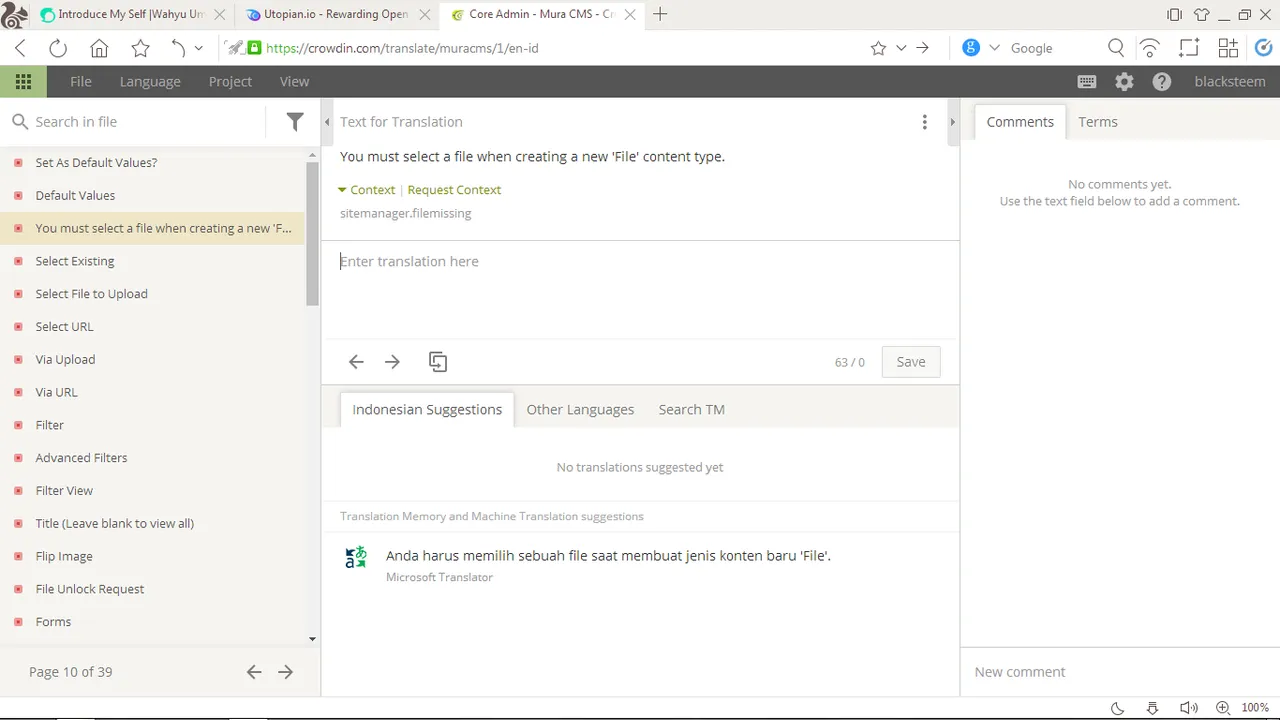Collapse the Context disclosure toggle
The height and width of the screenshot is (720, 1280).
tap(366, 190)
